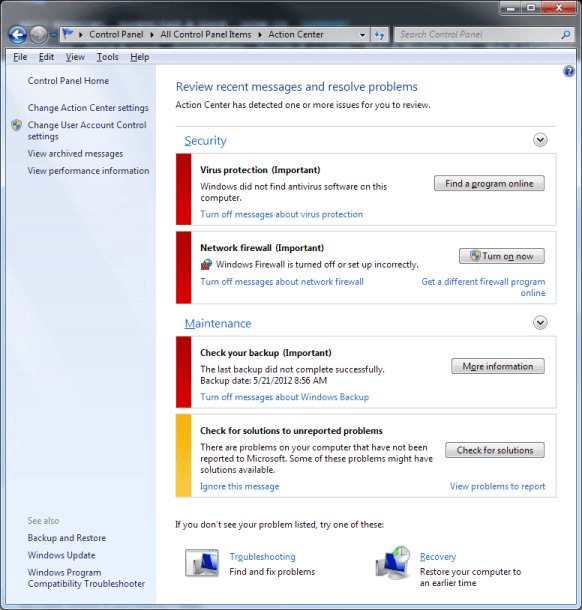Open the Tools menu
The width and height of the screenshot is (582, 610).
(107, 57)
